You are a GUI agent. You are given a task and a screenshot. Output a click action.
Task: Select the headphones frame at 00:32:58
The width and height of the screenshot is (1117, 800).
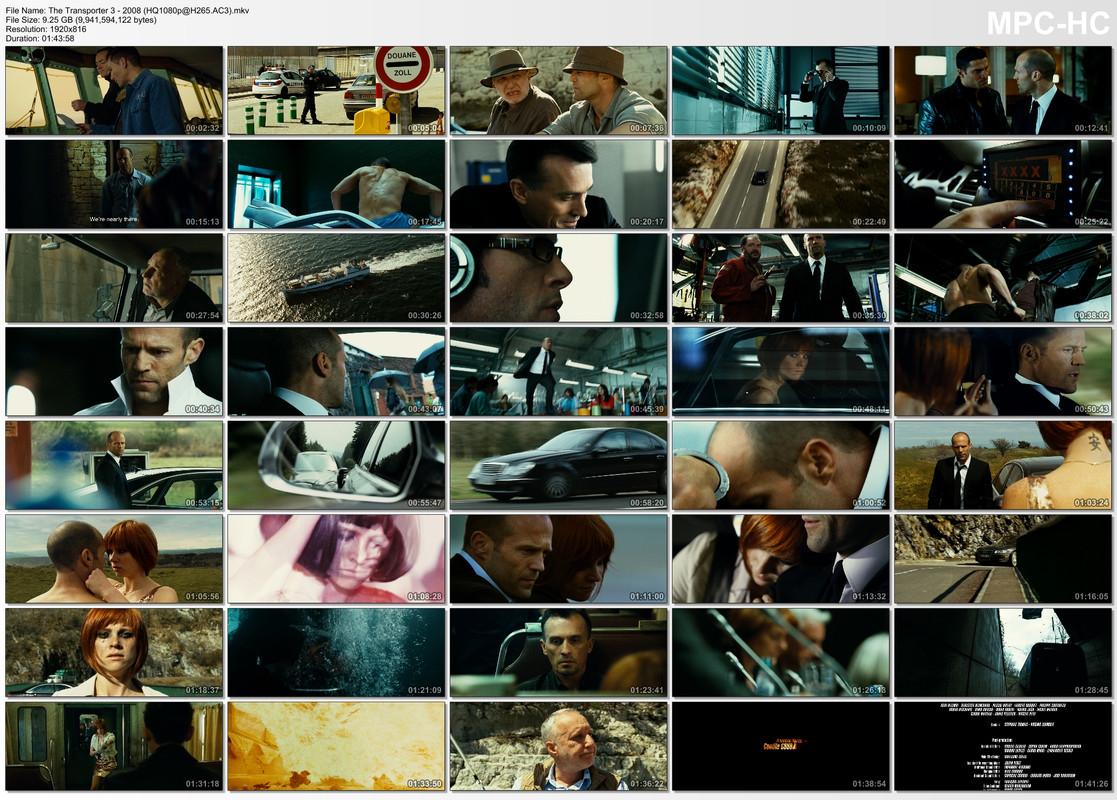[558, 278]
